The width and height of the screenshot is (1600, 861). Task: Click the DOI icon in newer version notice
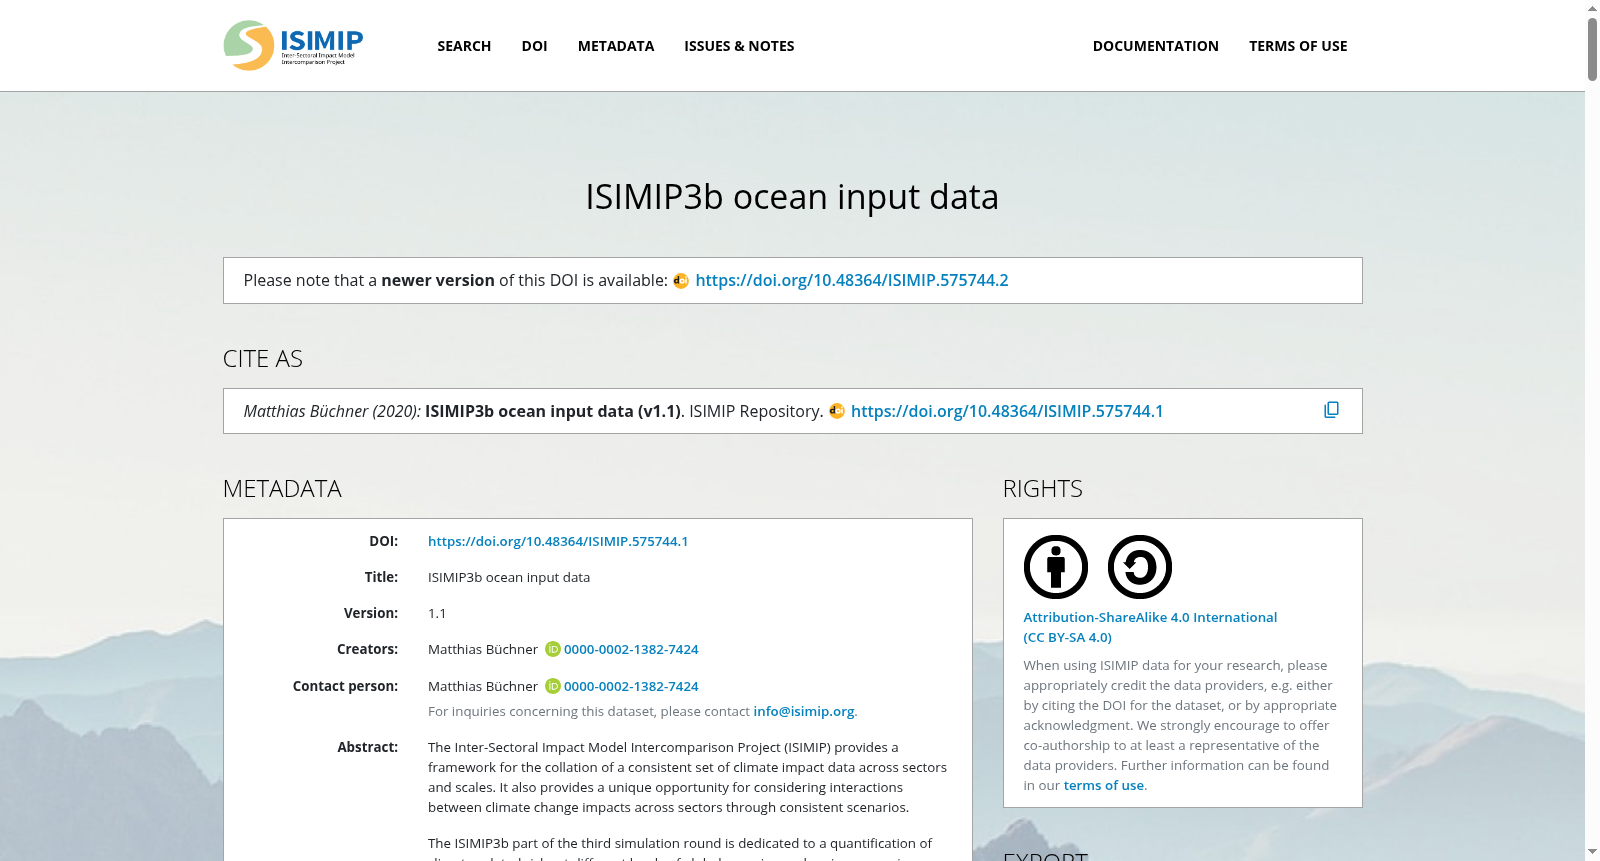[x=681, y=281]
